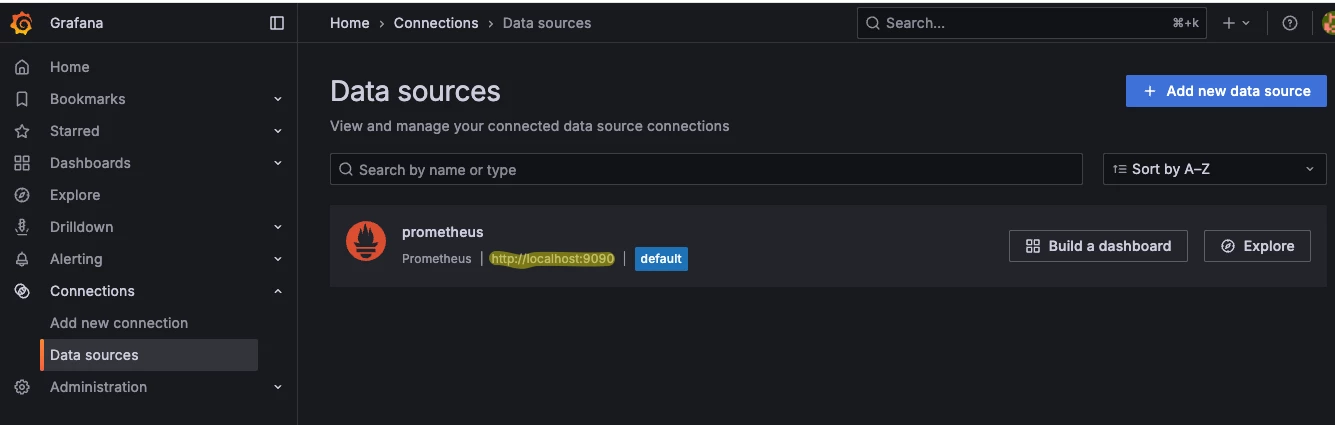Open the Sort by A–Z dropdown
Image resolution: width=1335 pixels, height=425 pixels.
click(x=1215, y=169)
